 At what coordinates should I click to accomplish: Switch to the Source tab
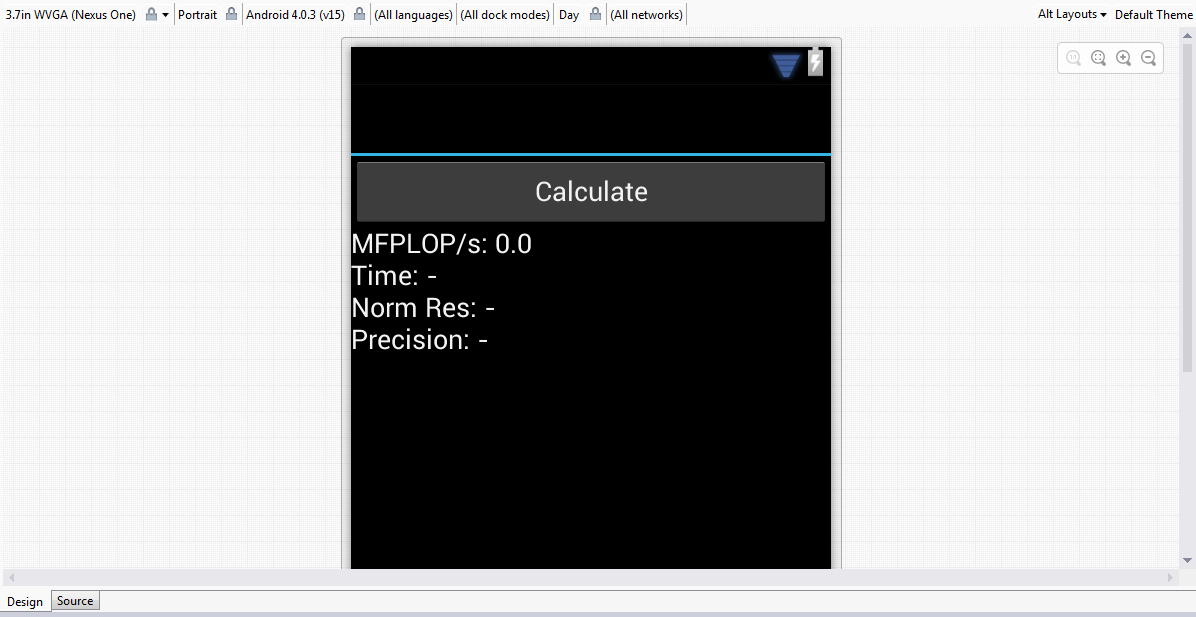point(74,600)
